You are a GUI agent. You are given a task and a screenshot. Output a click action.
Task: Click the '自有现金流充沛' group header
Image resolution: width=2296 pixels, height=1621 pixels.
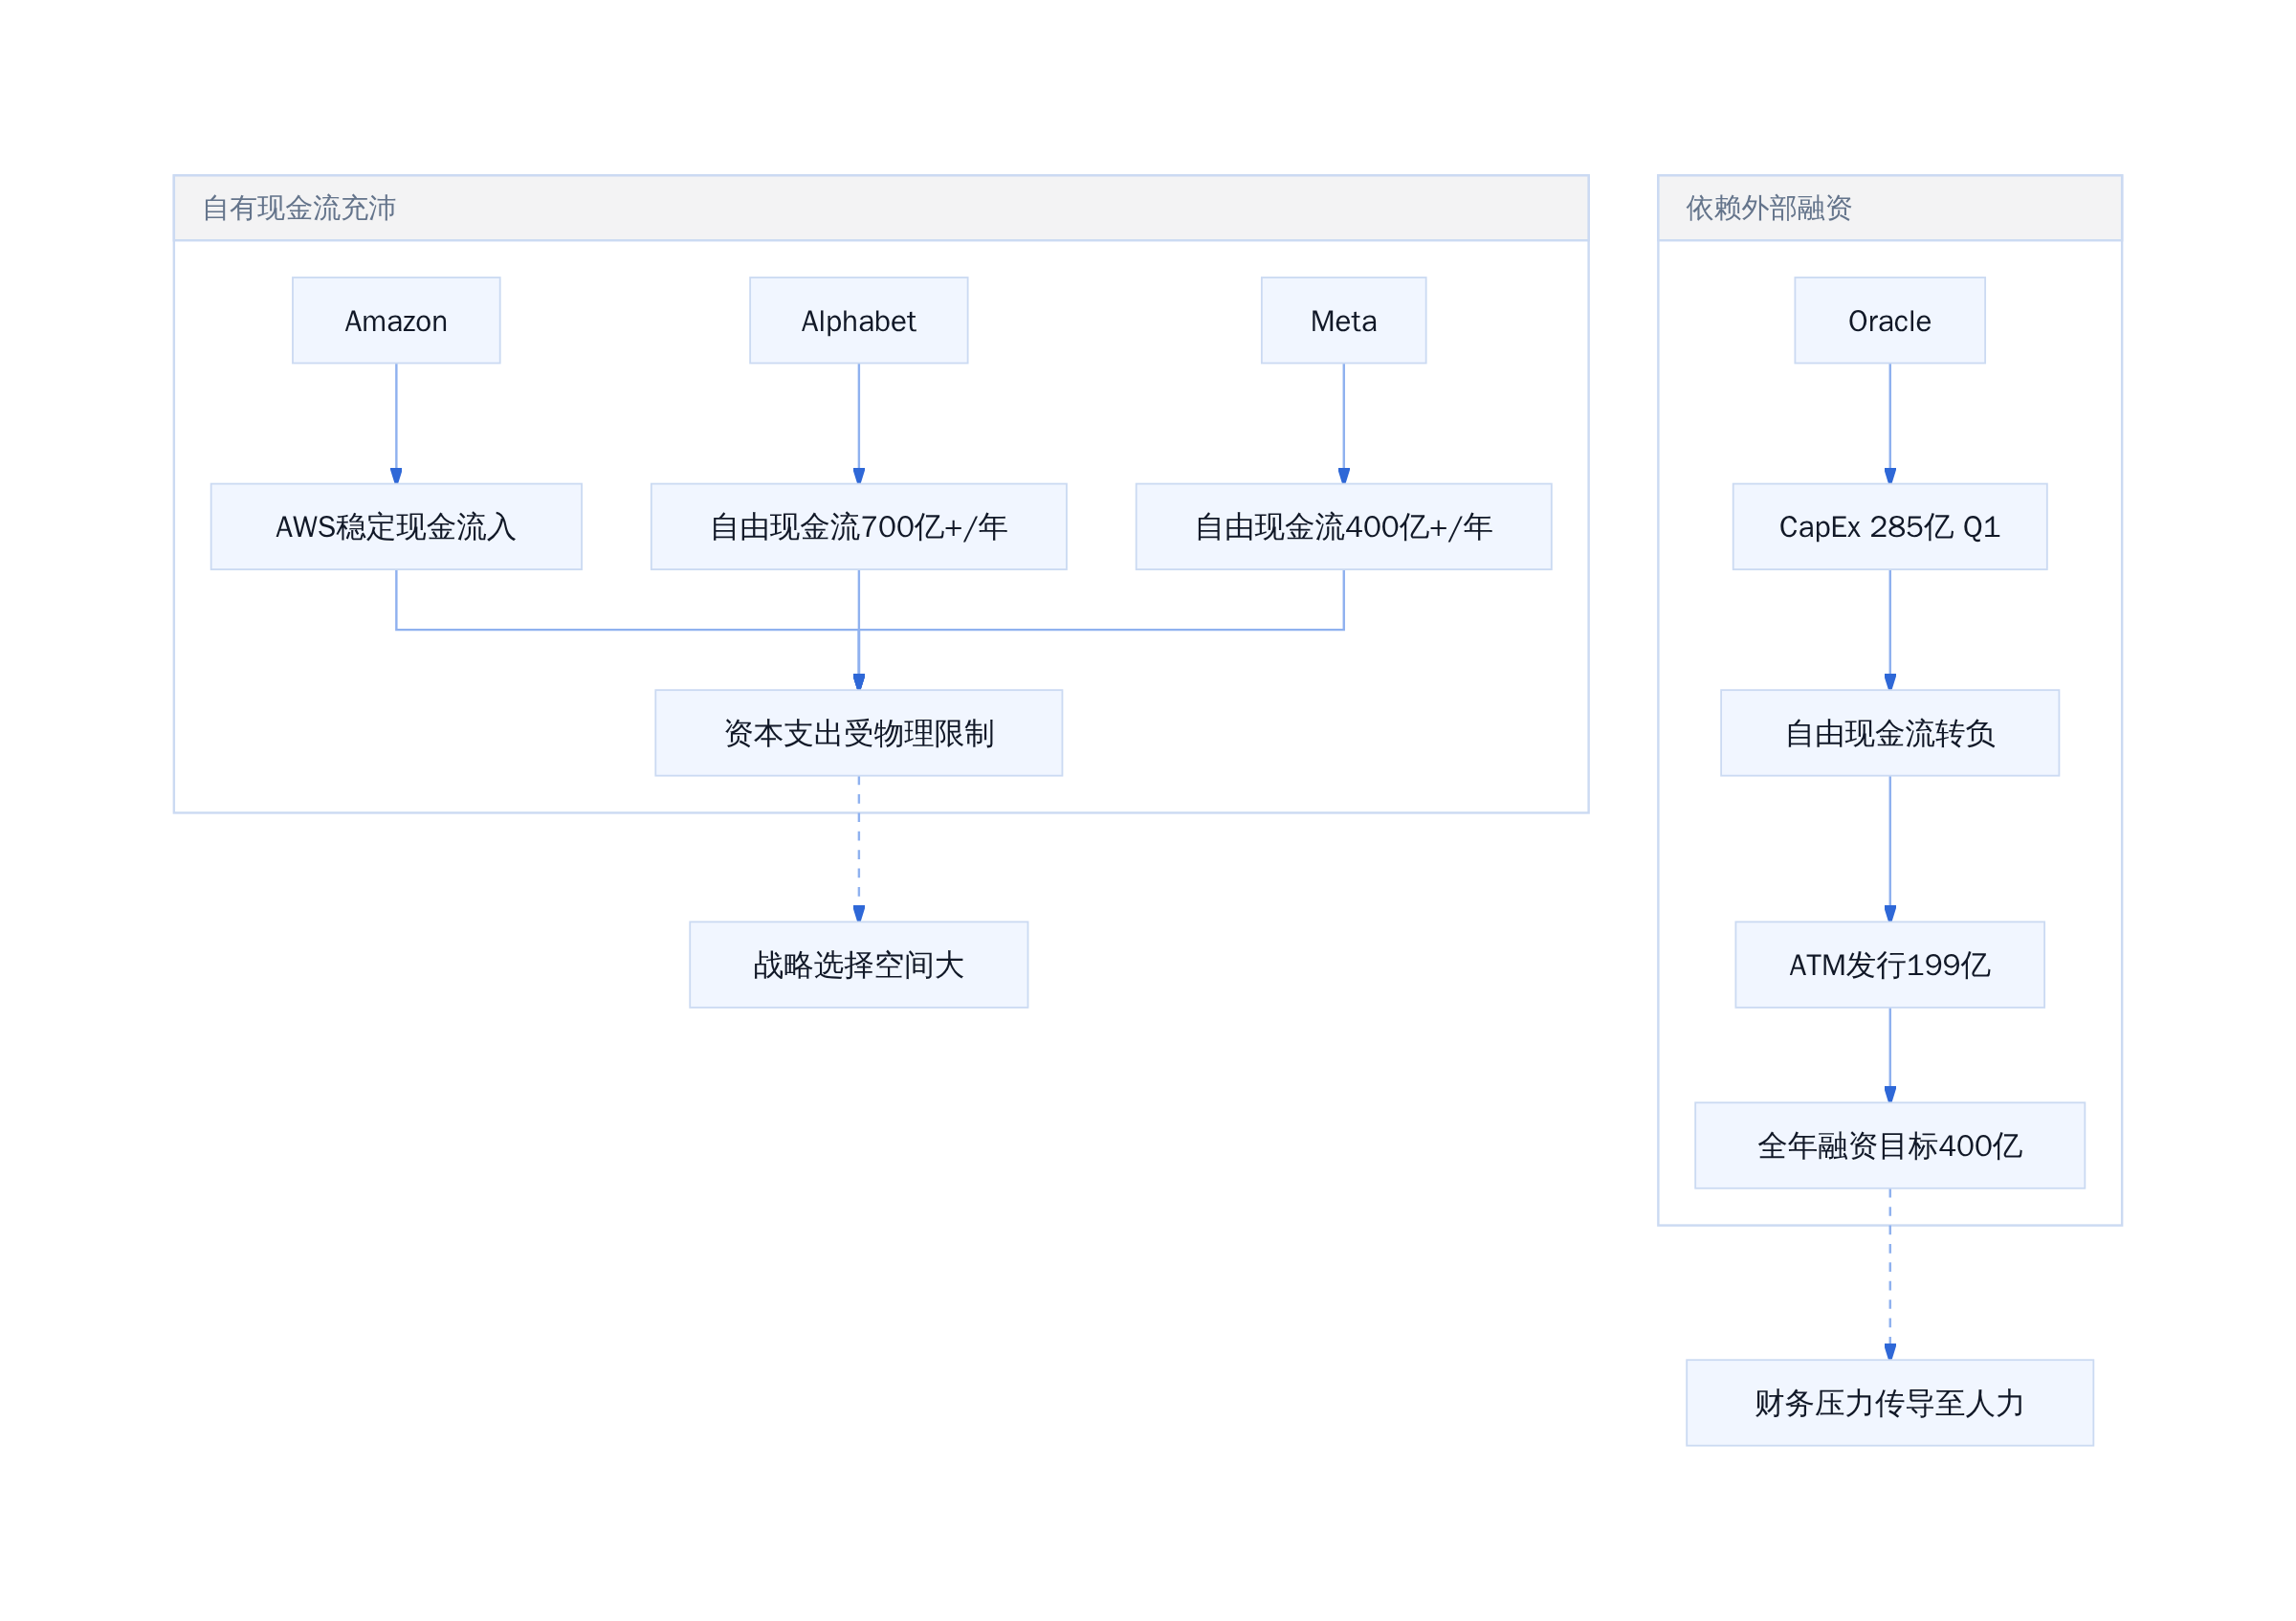coord(881,208)
